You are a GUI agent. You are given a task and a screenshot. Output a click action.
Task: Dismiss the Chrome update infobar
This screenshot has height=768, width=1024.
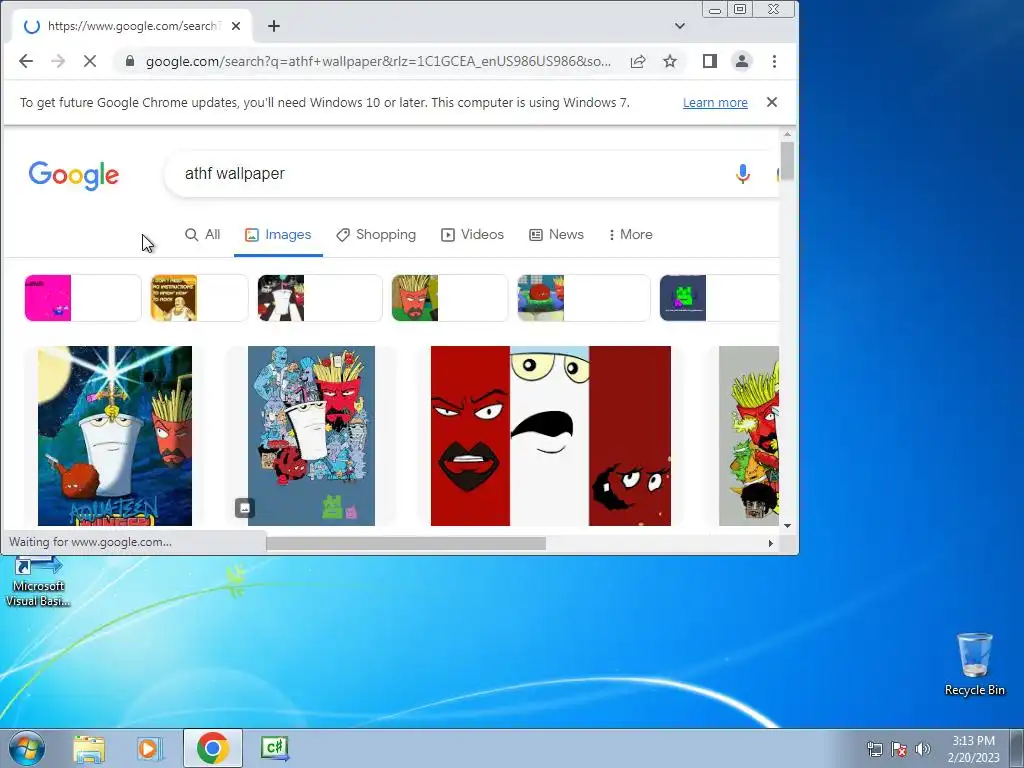[x=772, y=103]
